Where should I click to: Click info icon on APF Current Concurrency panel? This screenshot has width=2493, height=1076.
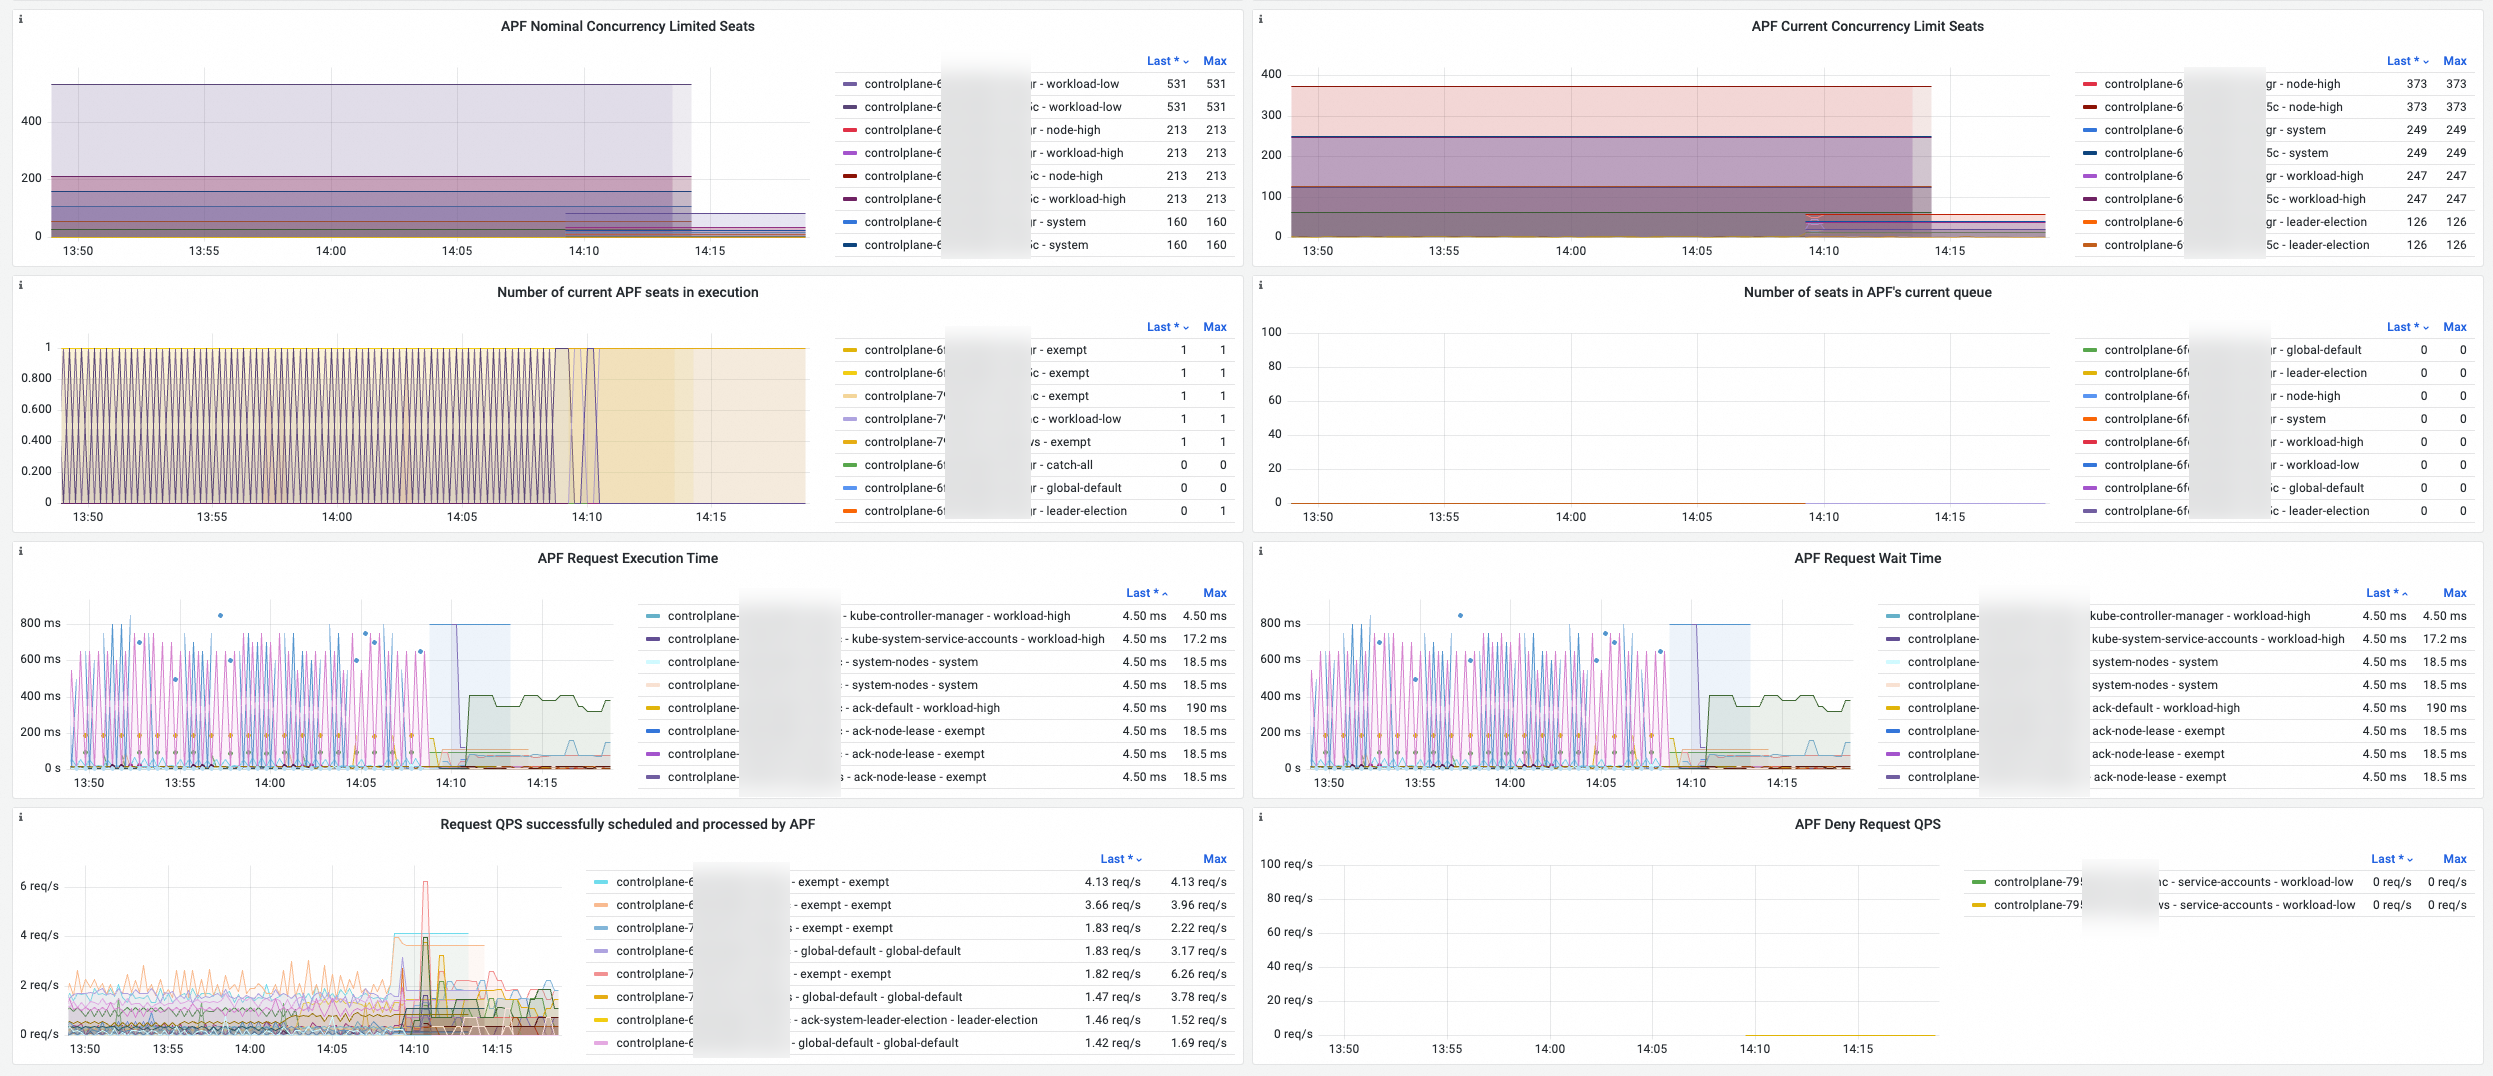pos(1260,19)
